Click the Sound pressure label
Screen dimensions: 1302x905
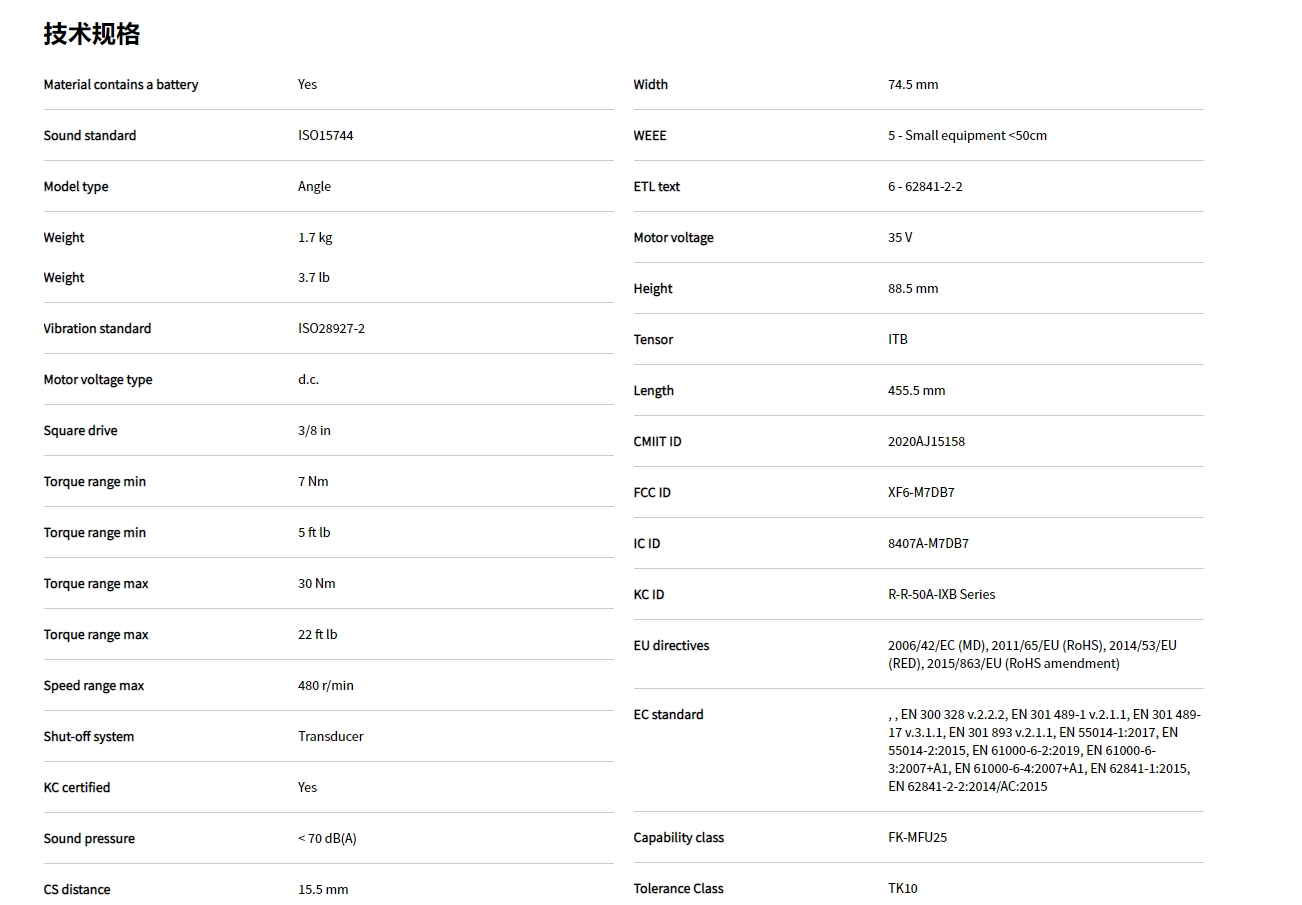pos(88,839)
